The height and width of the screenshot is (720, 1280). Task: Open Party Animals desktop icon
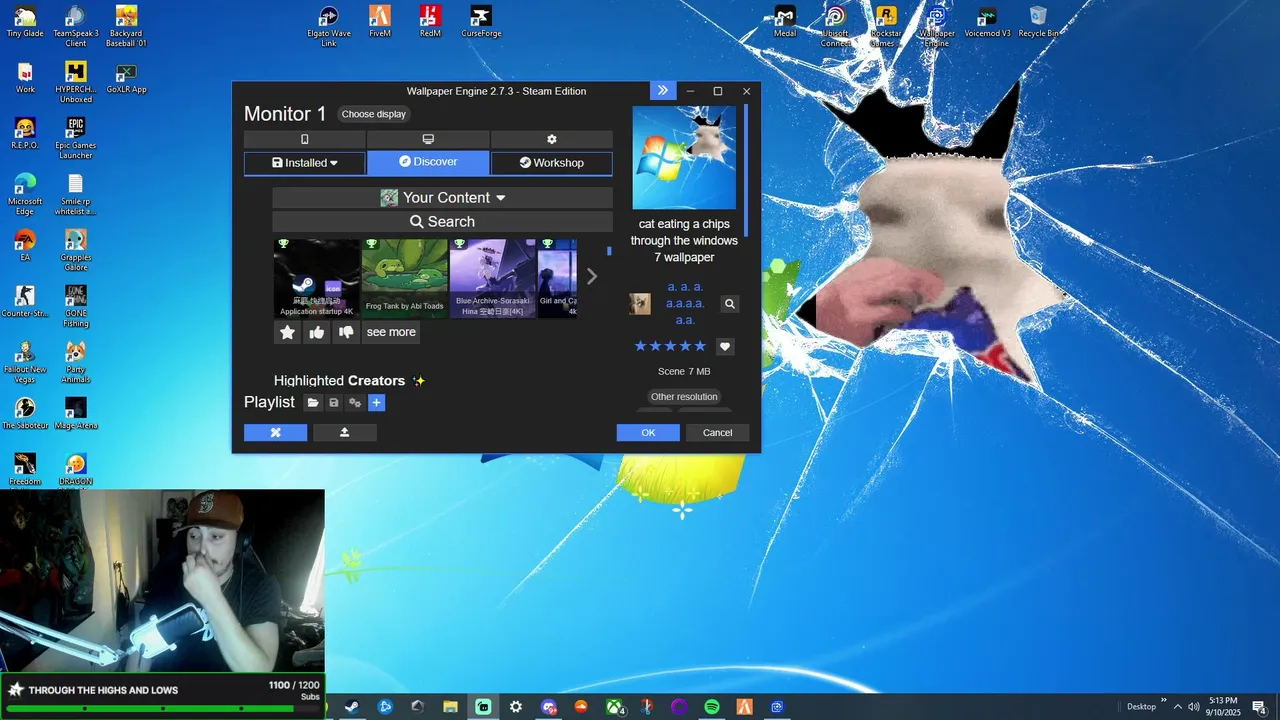[76, 362]
